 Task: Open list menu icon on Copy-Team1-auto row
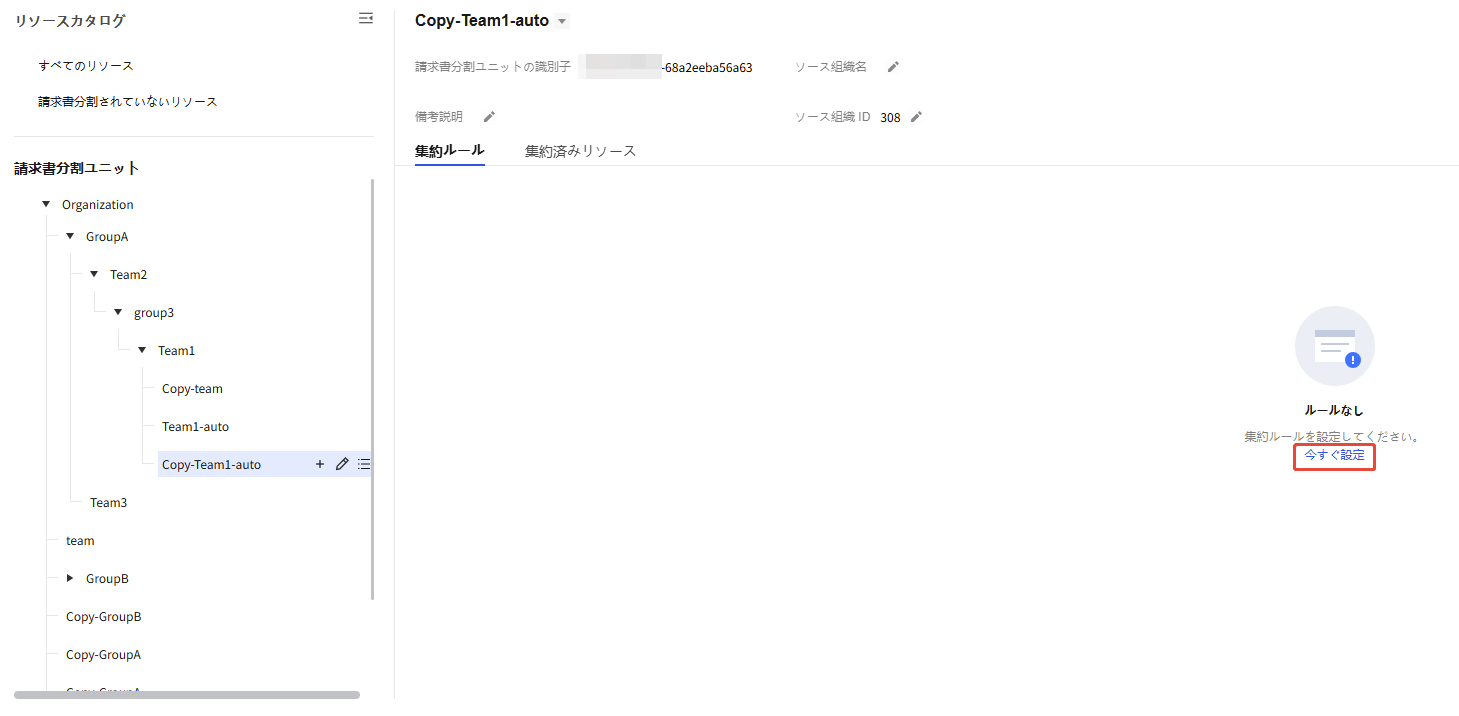364,464
